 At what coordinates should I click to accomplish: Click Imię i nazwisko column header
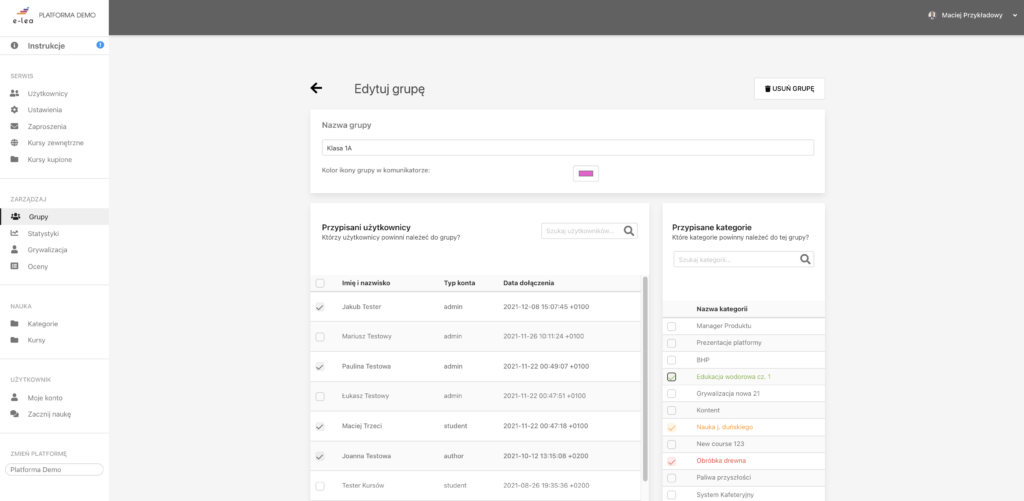click(366, 283)
